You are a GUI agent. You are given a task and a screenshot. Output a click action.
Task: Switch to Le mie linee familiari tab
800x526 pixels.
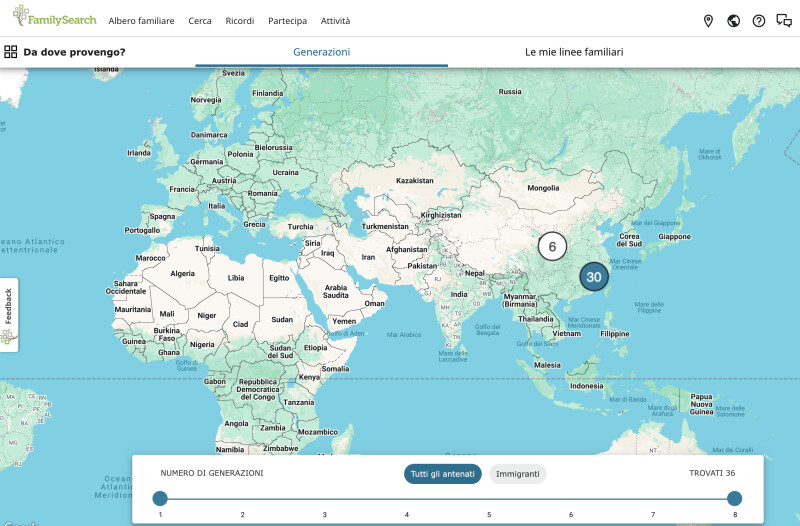point(574,52)
